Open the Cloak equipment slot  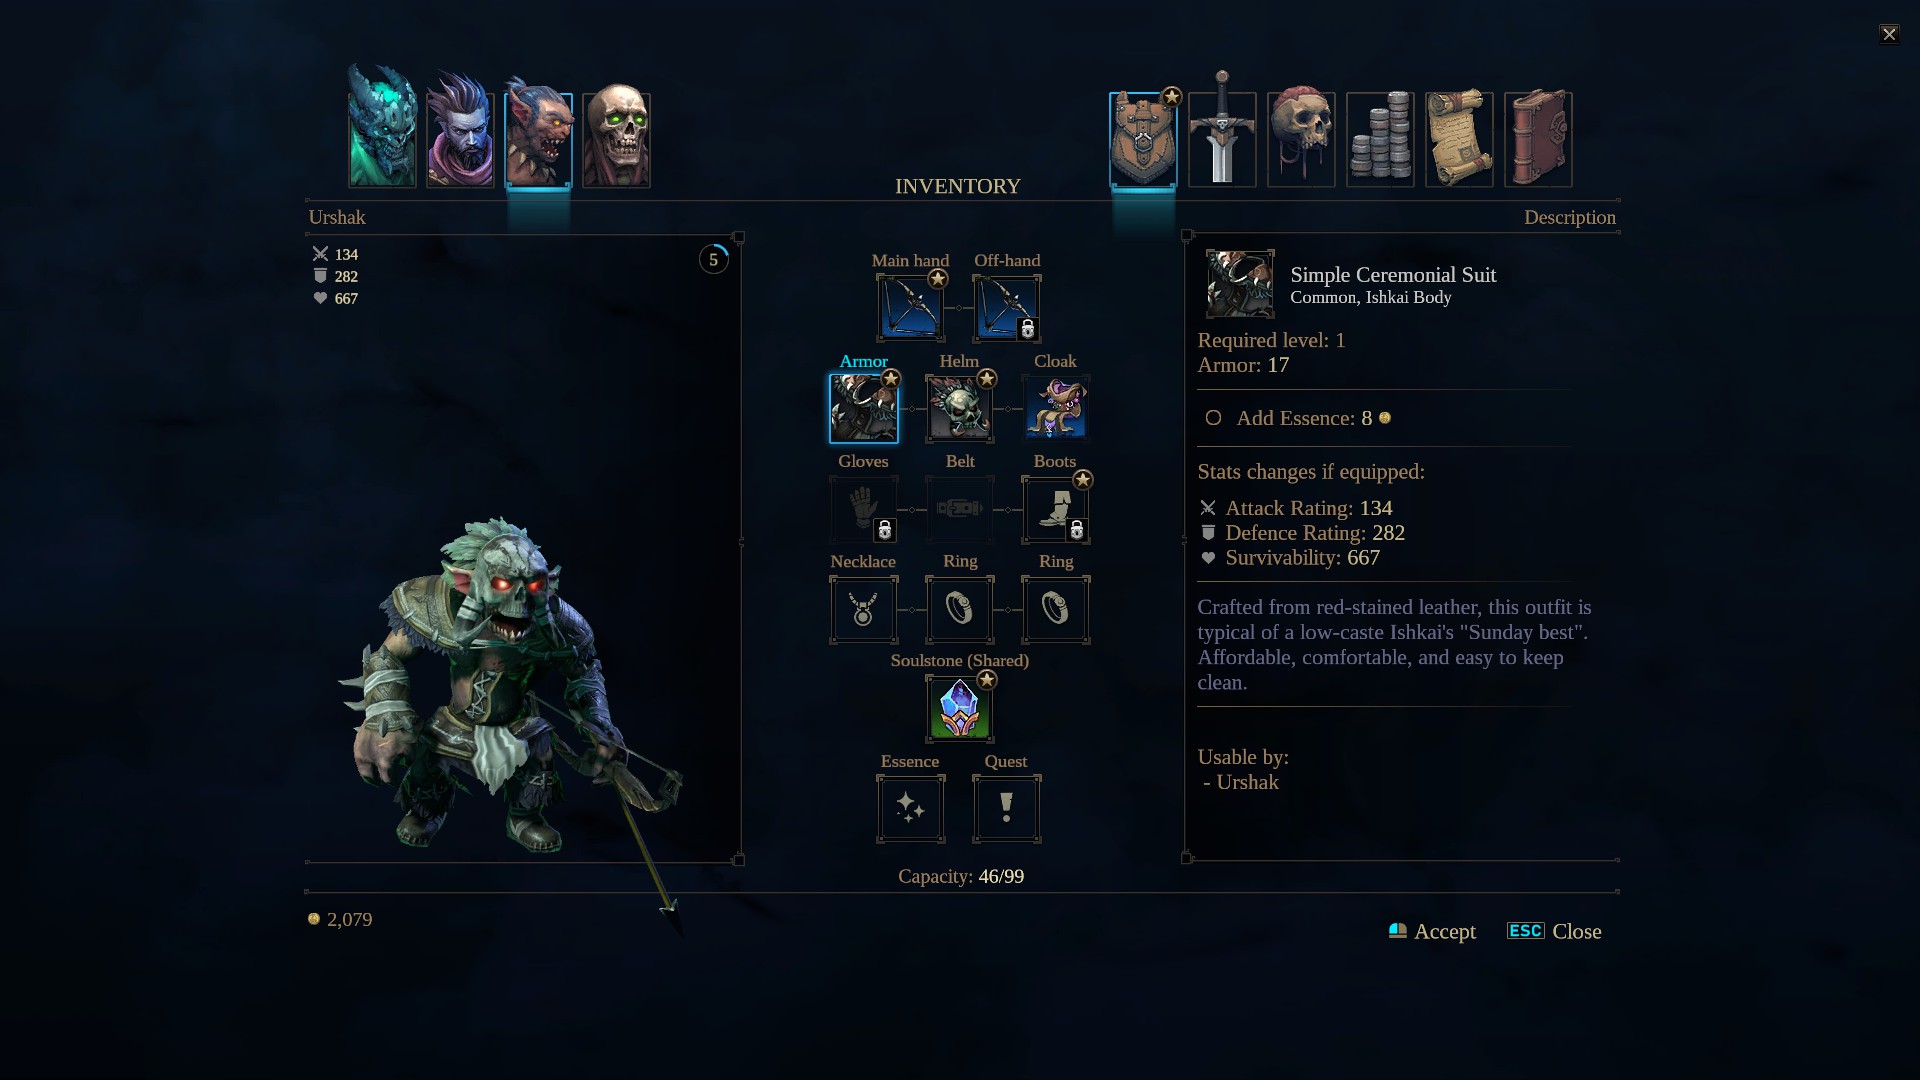point(1055,408)
